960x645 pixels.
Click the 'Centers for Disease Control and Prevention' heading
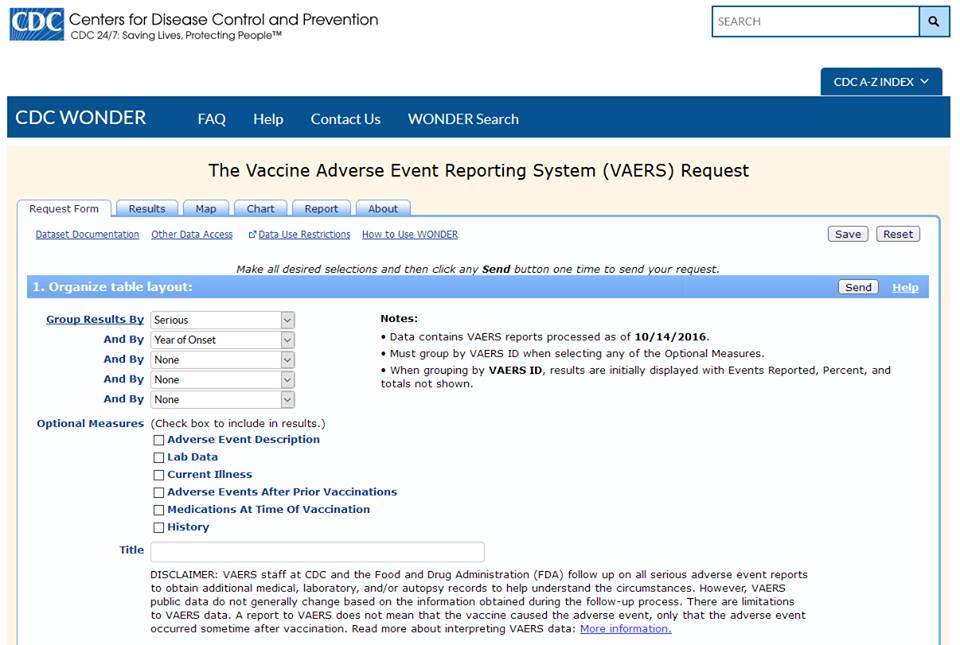pos(223,20)
